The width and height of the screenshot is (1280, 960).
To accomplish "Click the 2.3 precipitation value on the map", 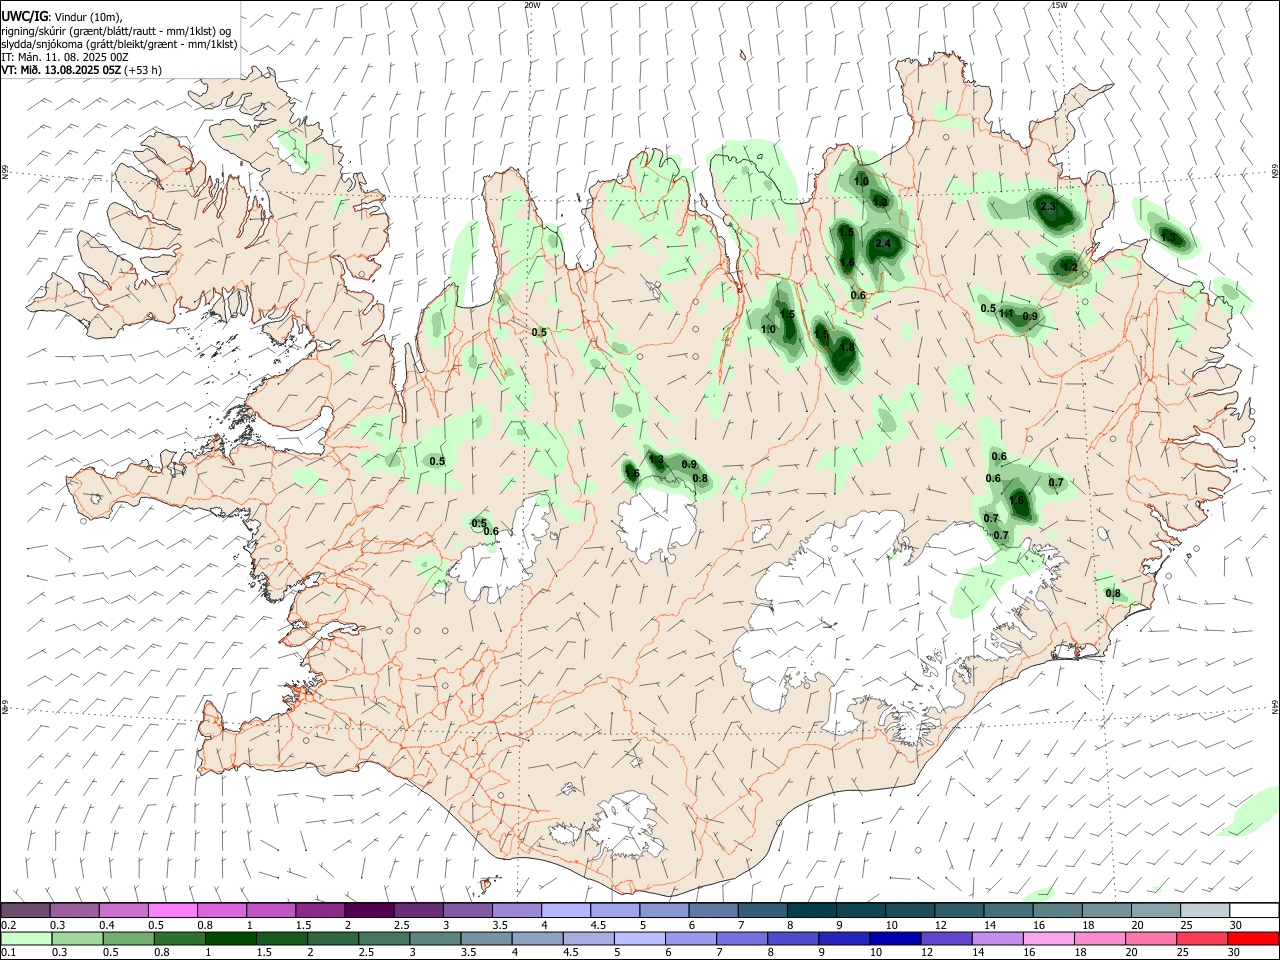I will (x=1048, y=206).
